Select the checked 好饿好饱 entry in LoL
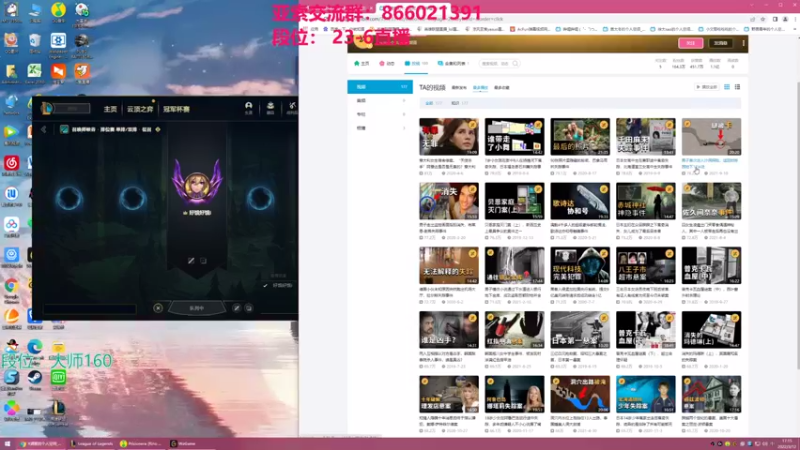 pos(279,286)
